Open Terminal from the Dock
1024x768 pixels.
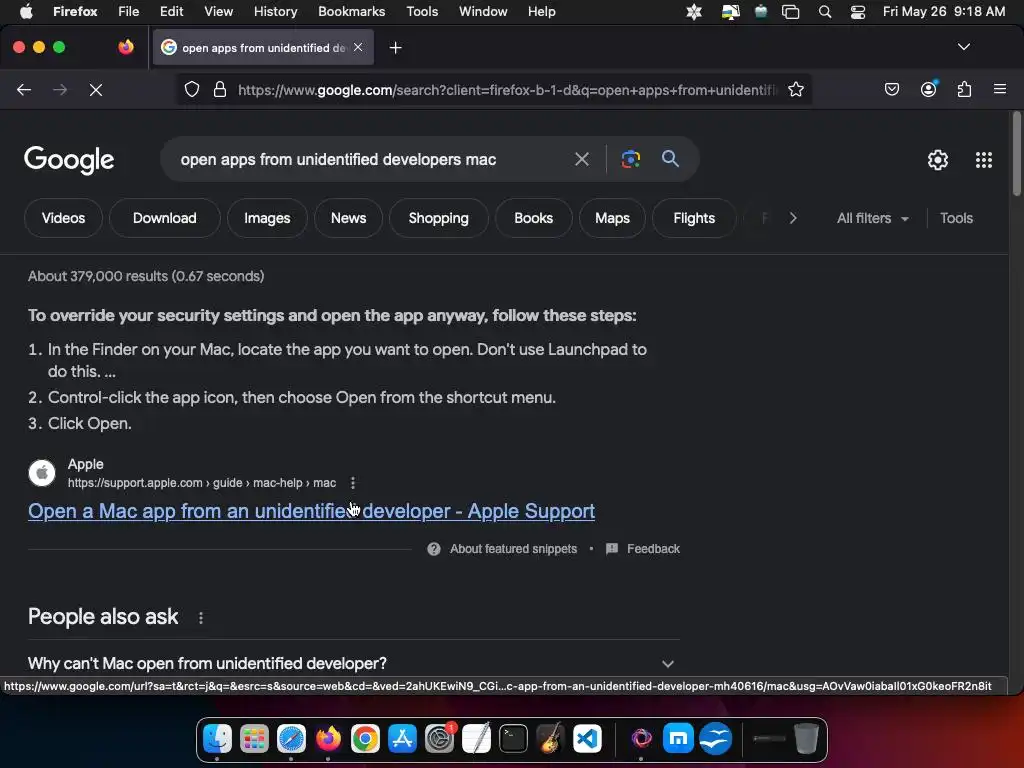coord(513,739)
